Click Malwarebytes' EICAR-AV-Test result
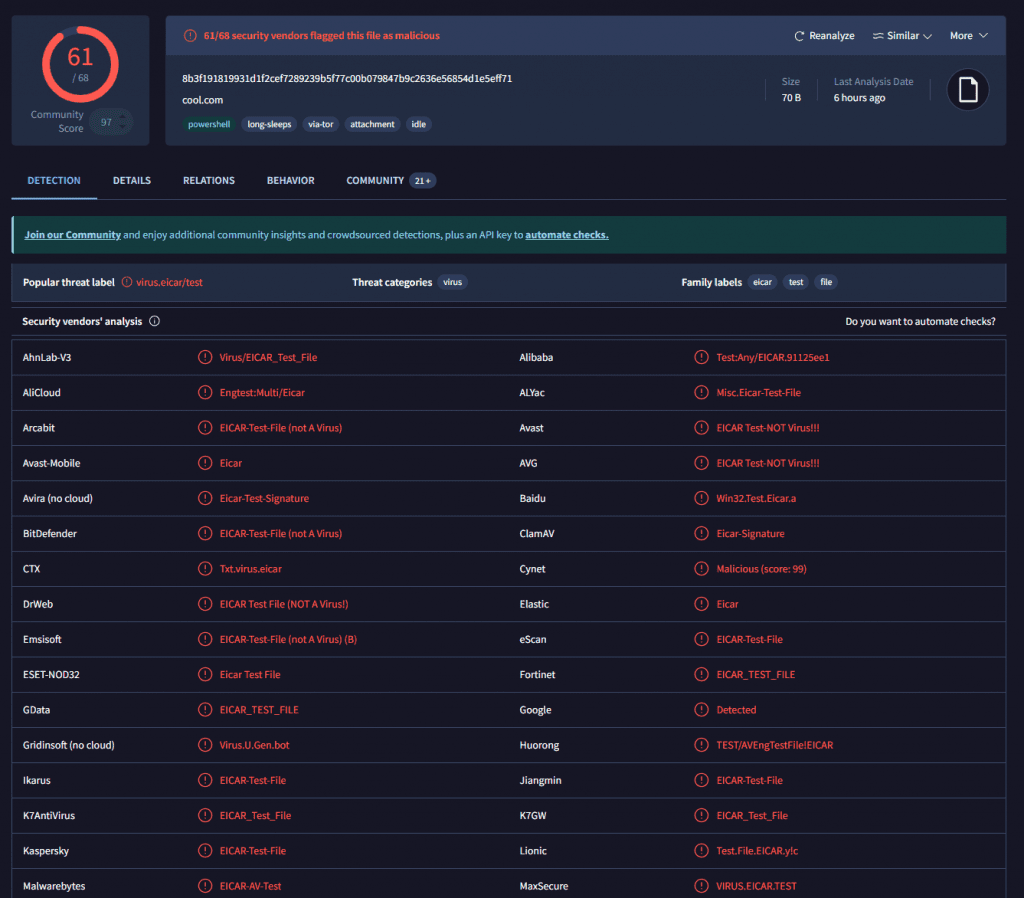 coord(250,886)
